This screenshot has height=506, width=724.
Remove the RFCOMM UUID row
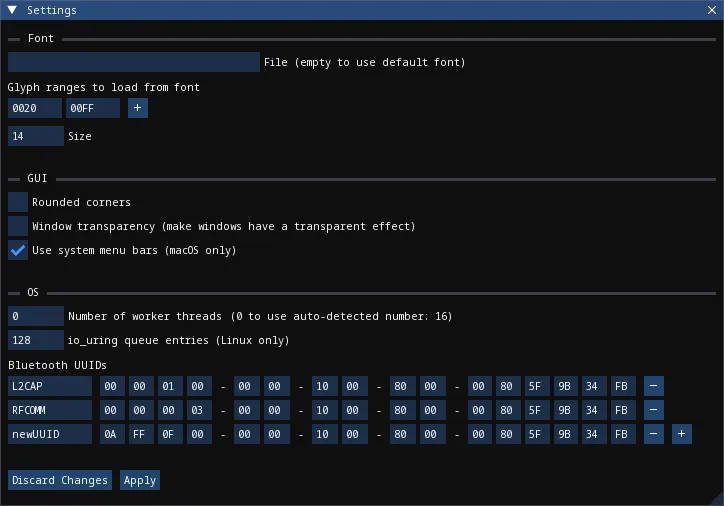point(653,410)
